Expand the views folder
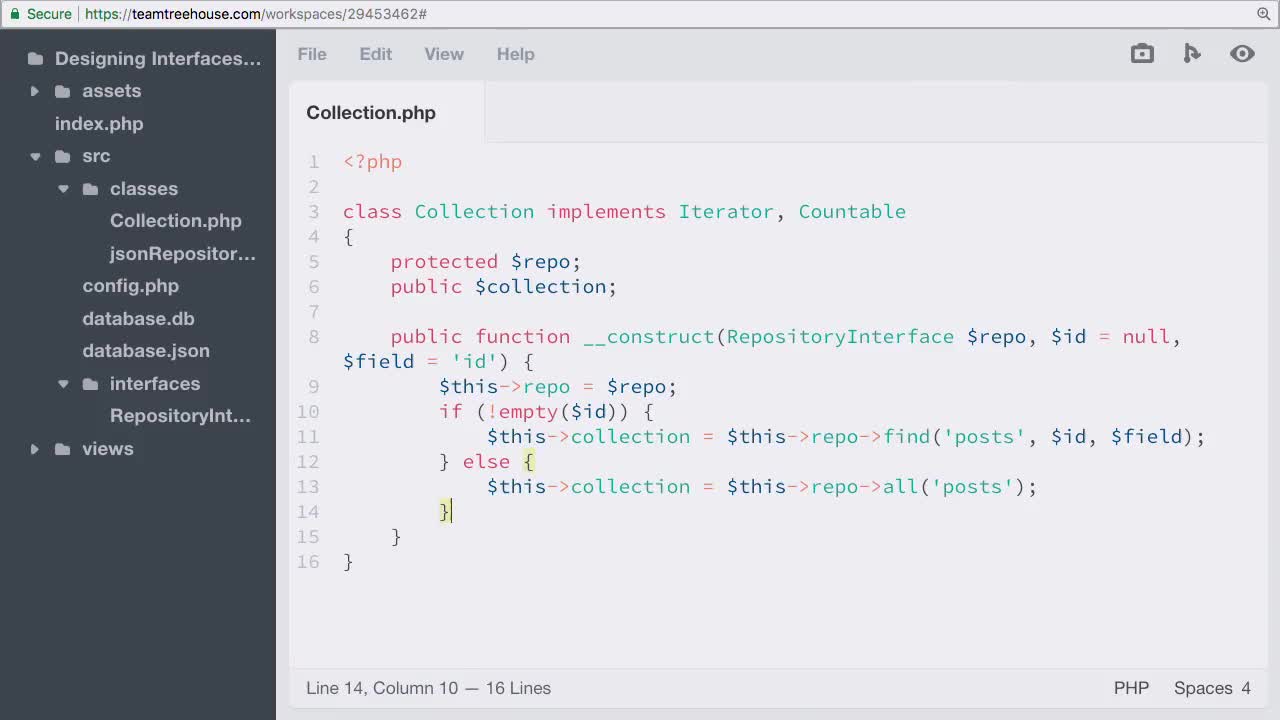 click(35, 448)
